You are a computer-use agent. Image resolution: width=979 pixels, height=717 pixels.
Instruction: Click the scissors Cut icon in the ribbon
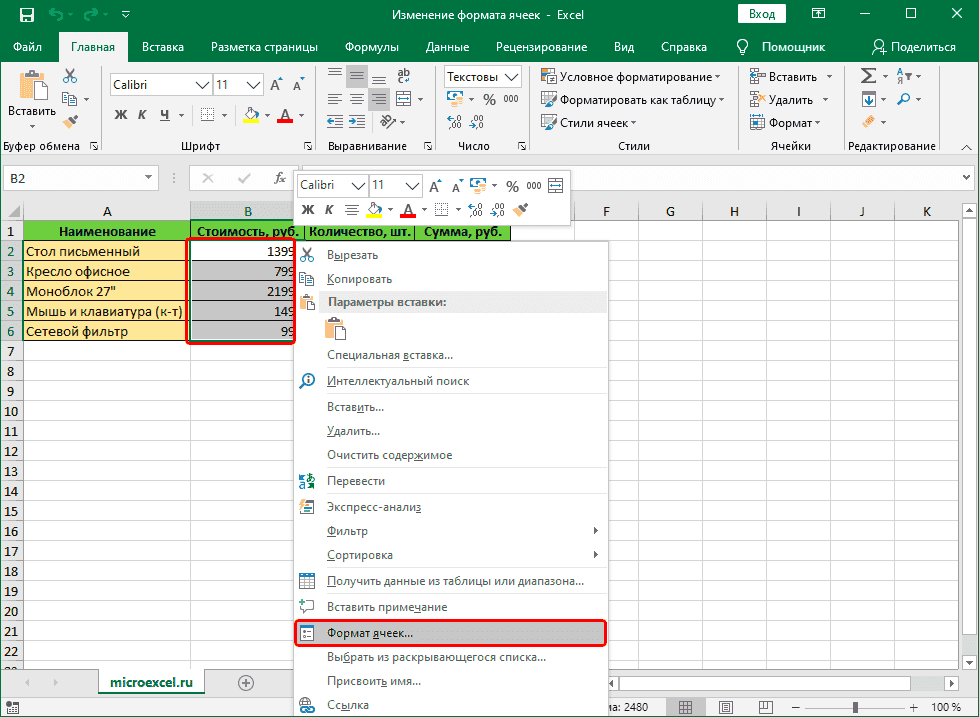click(x=70, y=76)
